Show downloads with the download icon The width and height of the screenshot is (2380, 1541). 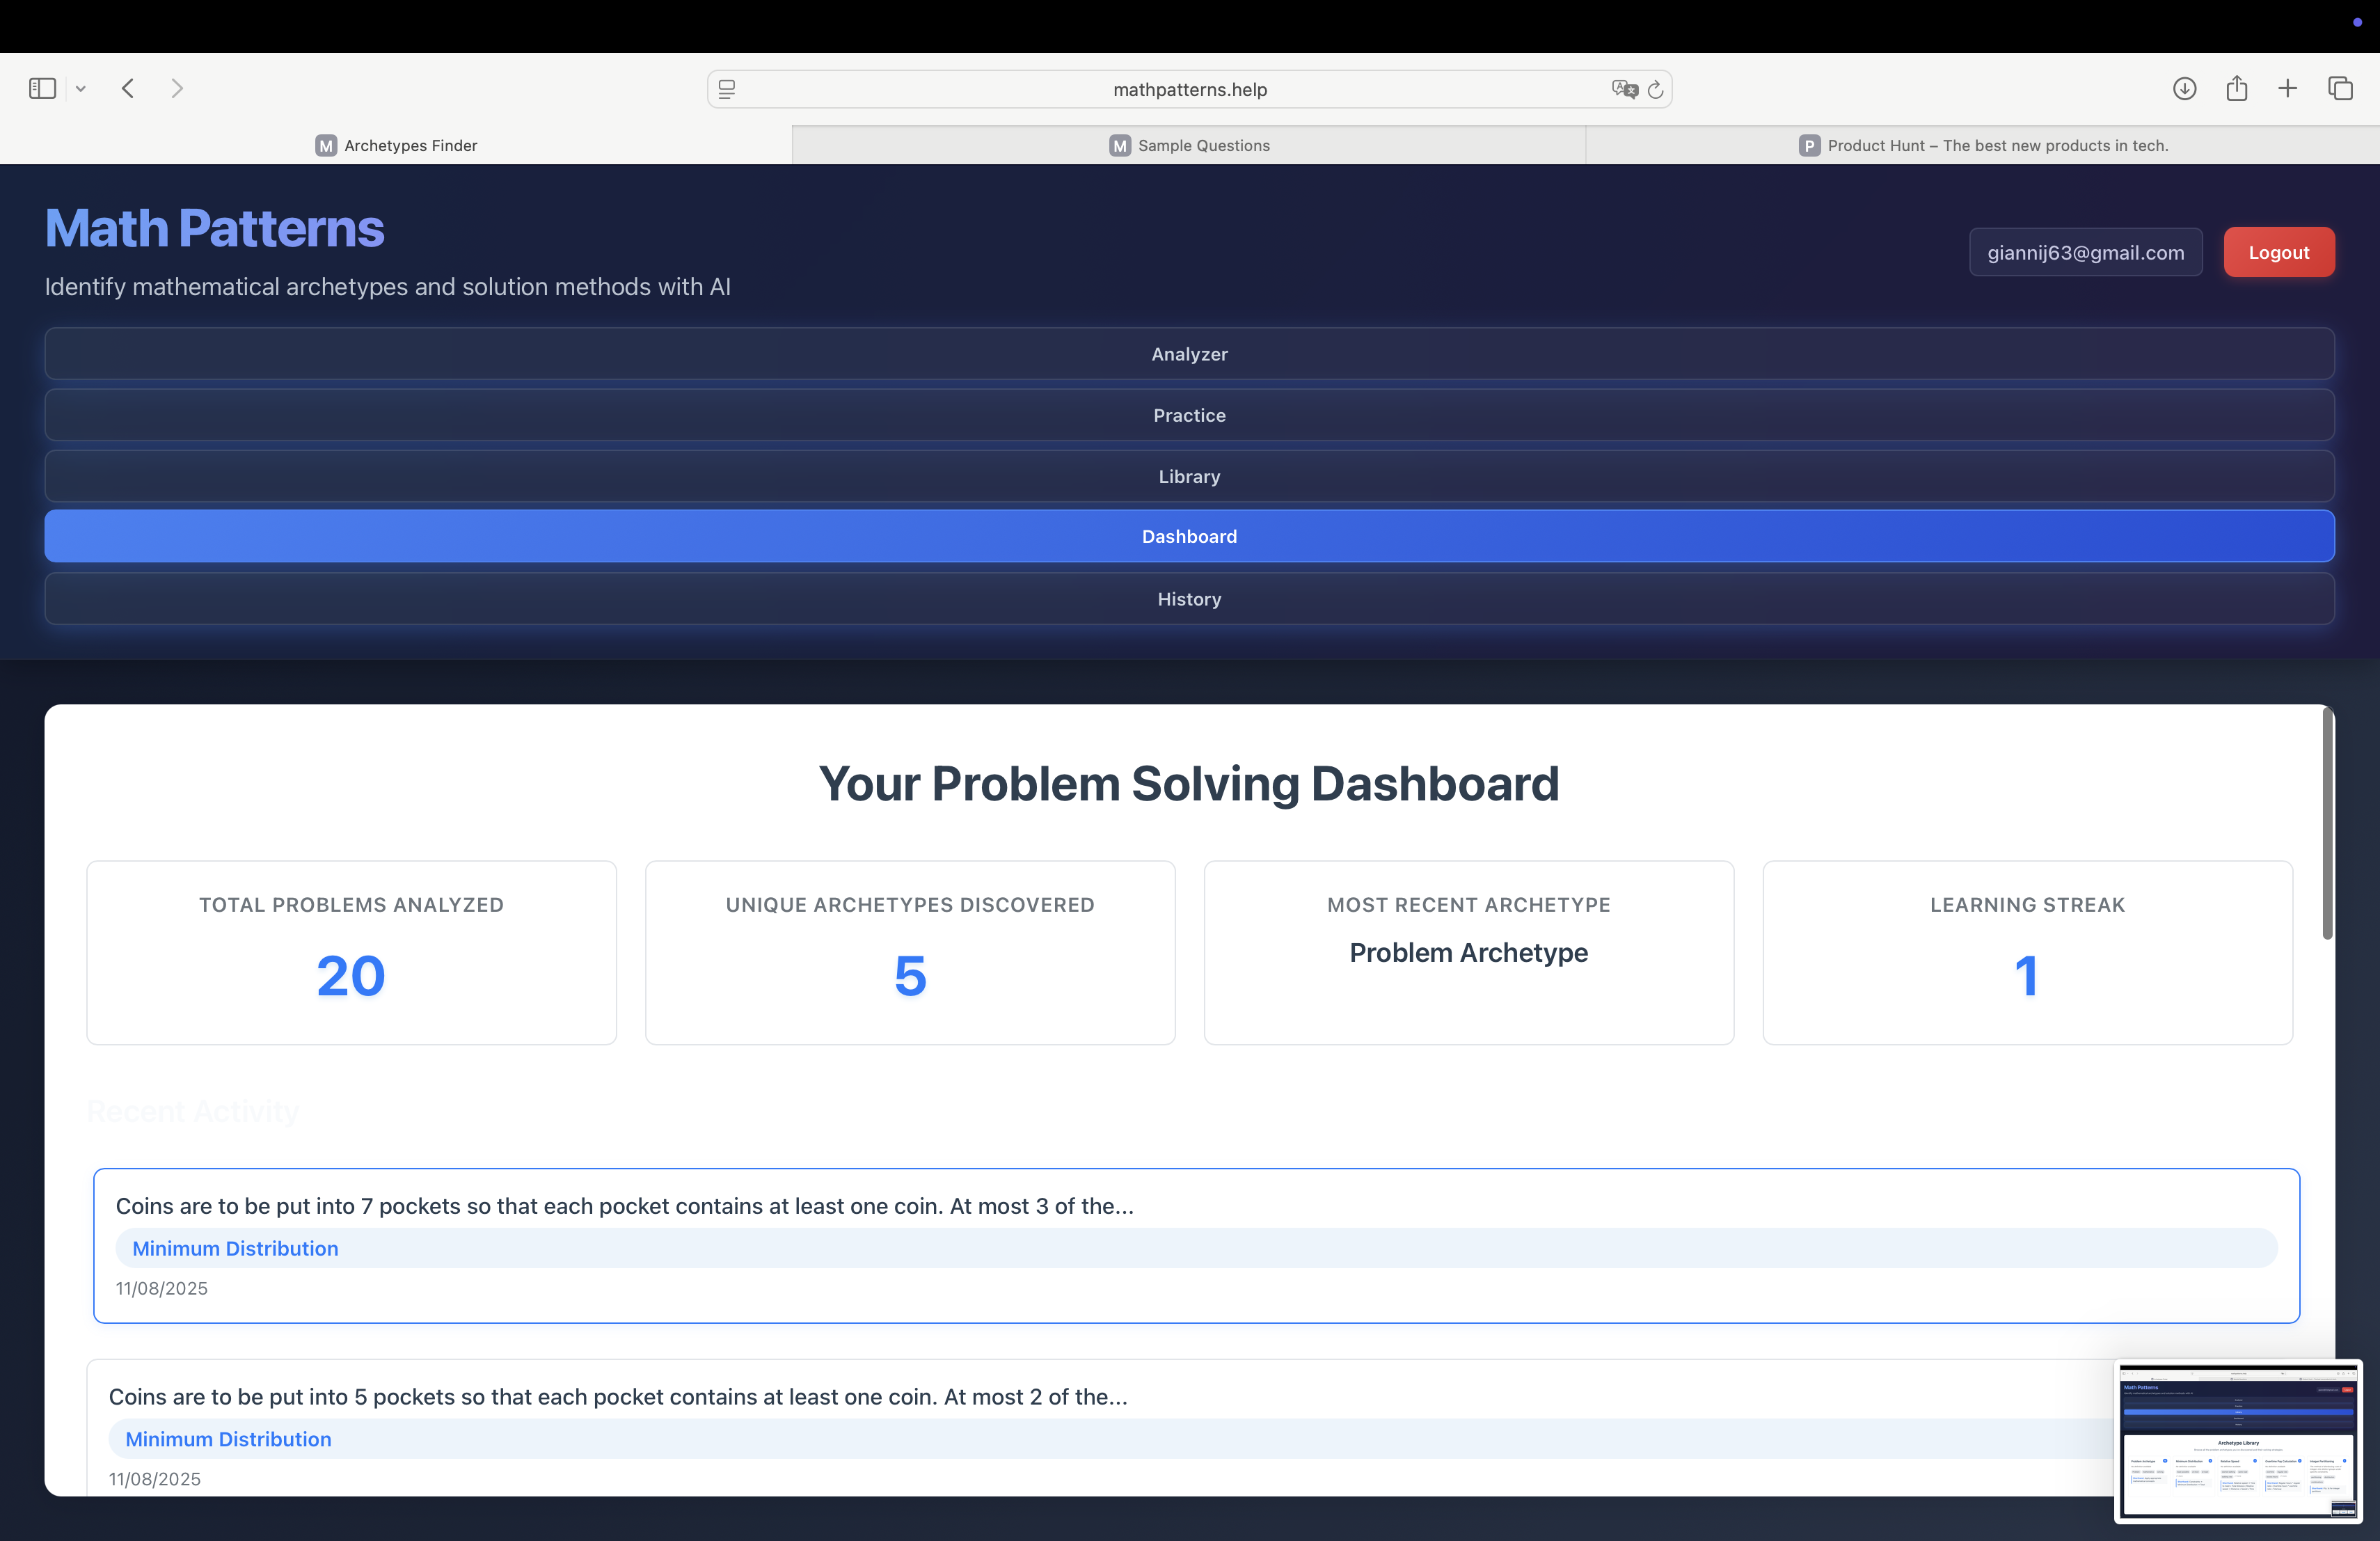click(2184, 89)
